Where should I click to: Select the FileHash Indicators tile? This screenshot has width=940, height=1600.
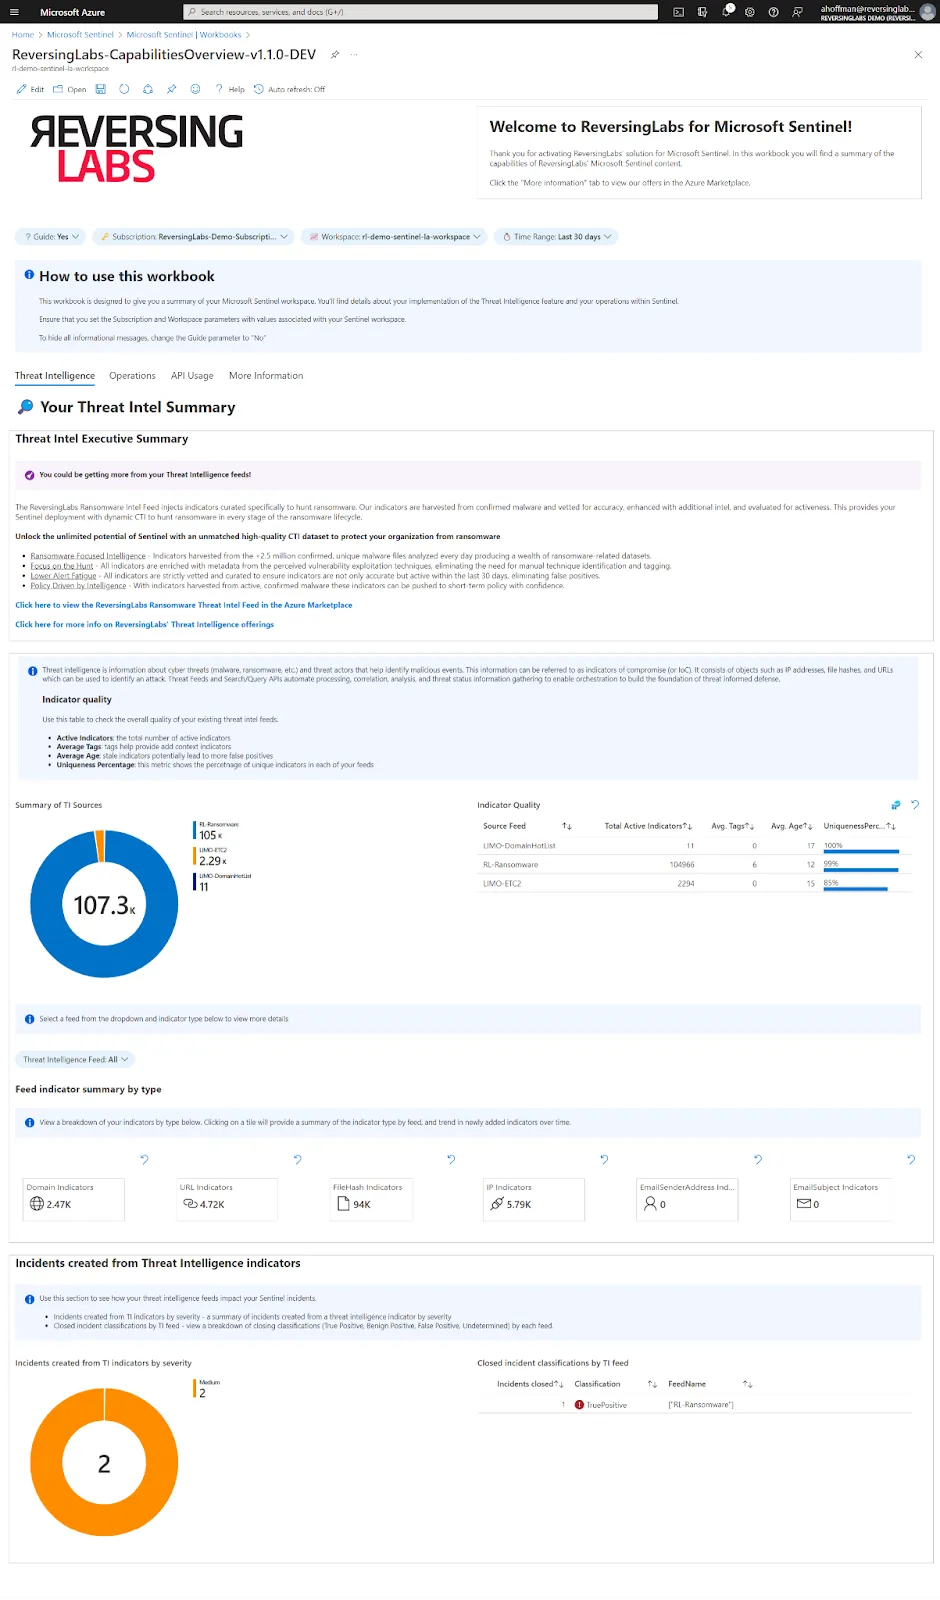click(372, 1199)
